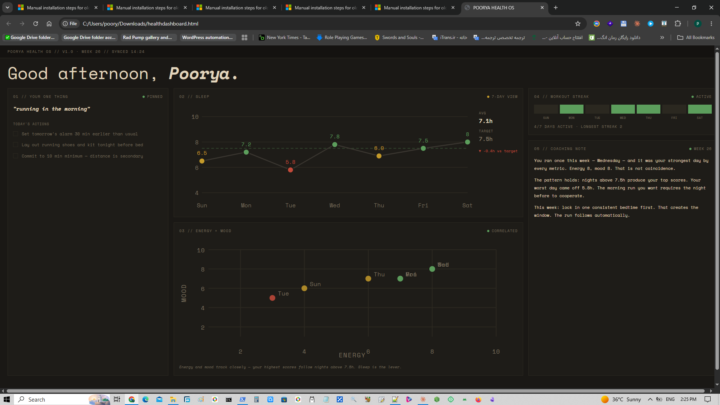Click the vertical page scrollbar
The height and width of the screenshot is (405, 720).
coord(717,211)
